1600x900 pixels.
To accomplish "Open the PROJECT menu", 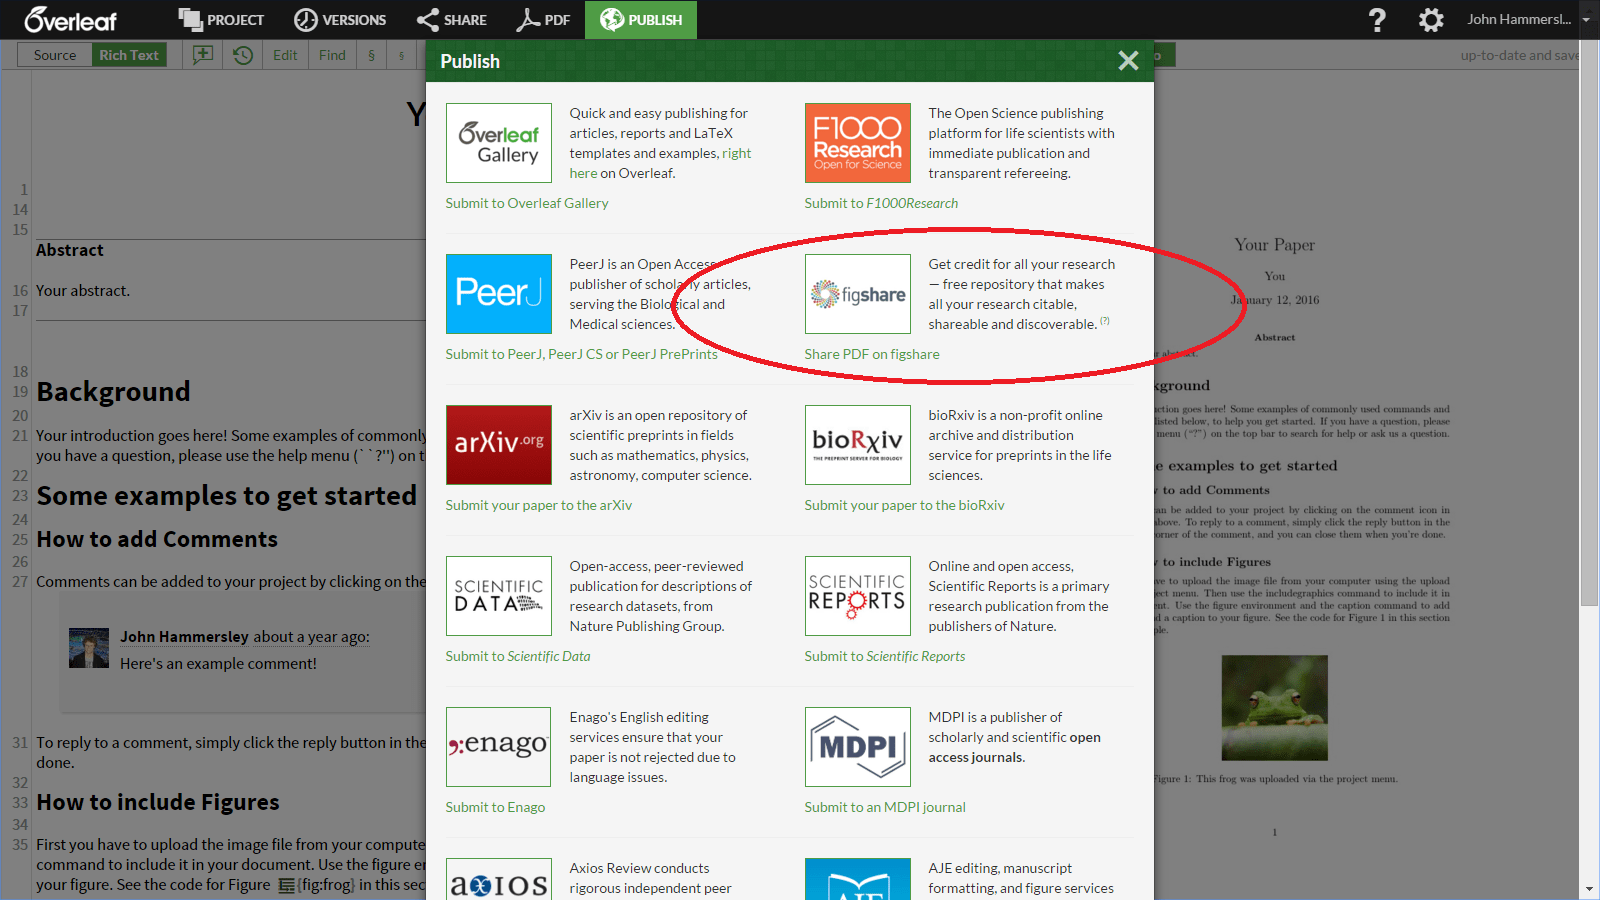I will 221,20.
